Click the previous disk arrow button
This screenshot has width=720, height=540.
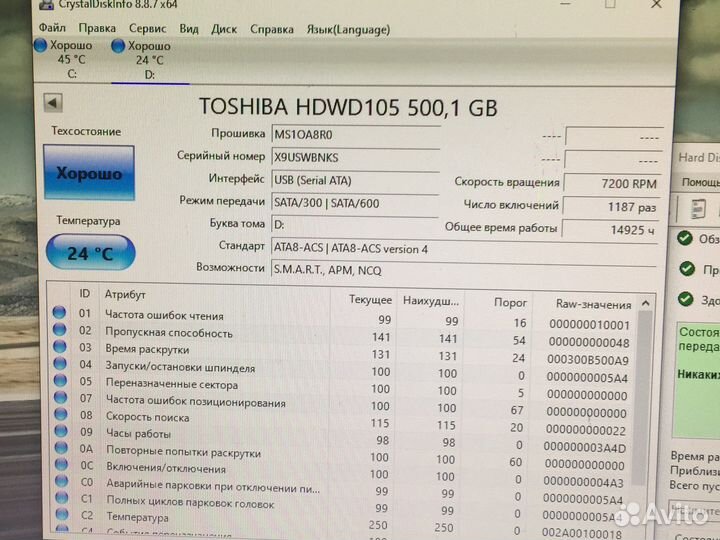pos(53,103)
